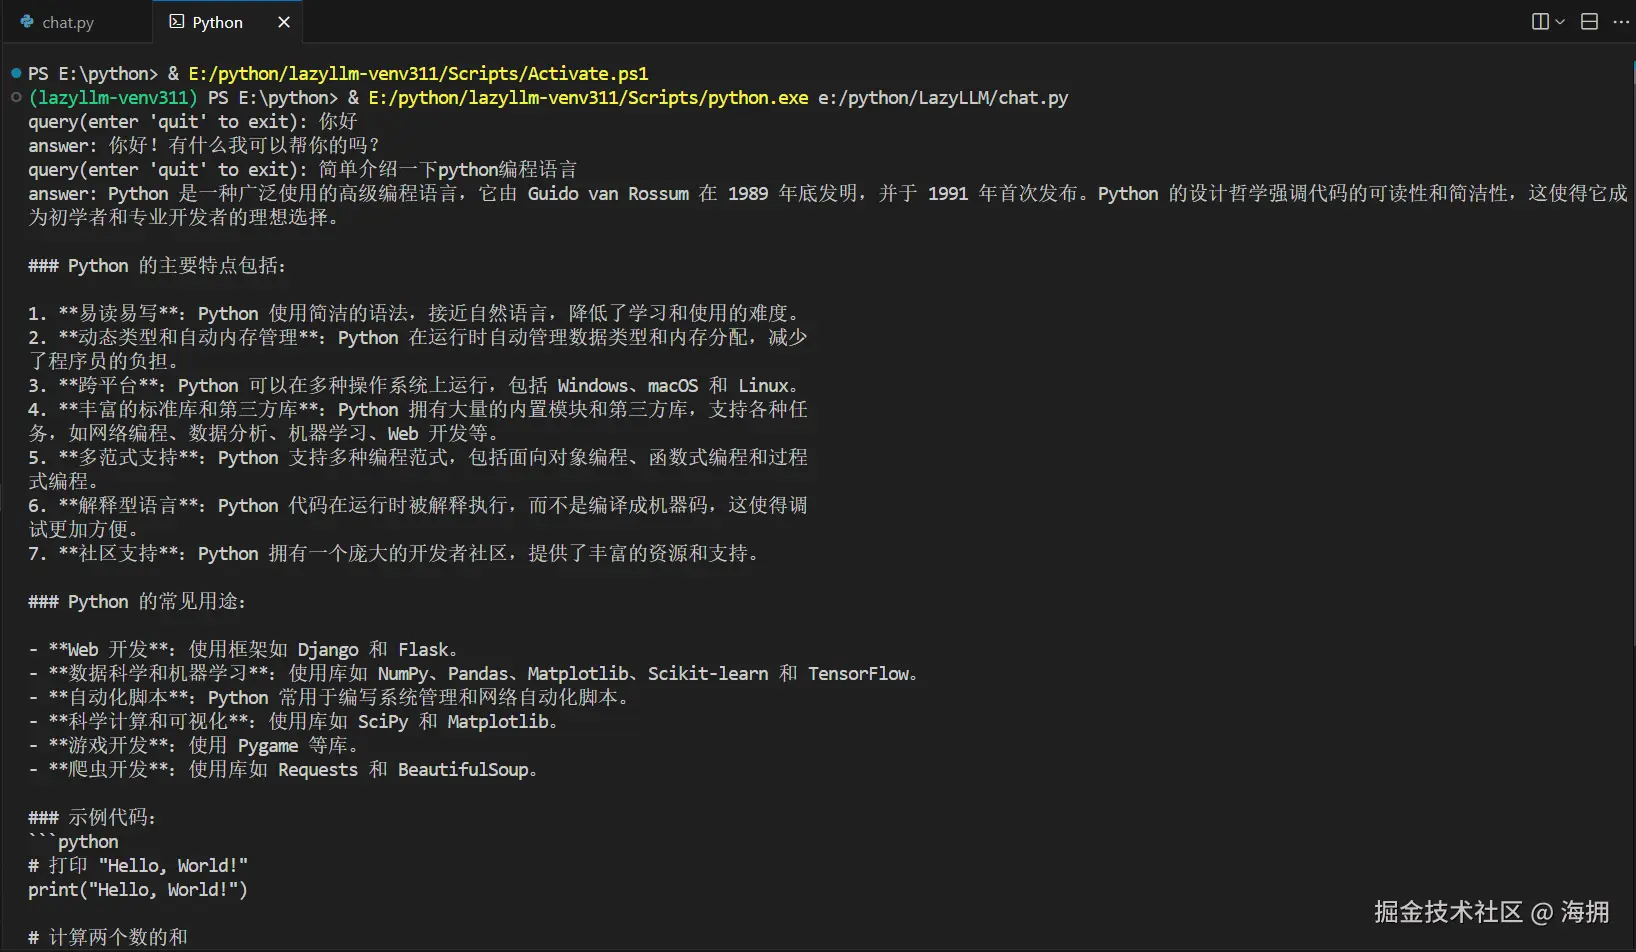Click the gray command decoration circle beside python.exe
Screen dimensions: 1636x952
coord(16,97)
